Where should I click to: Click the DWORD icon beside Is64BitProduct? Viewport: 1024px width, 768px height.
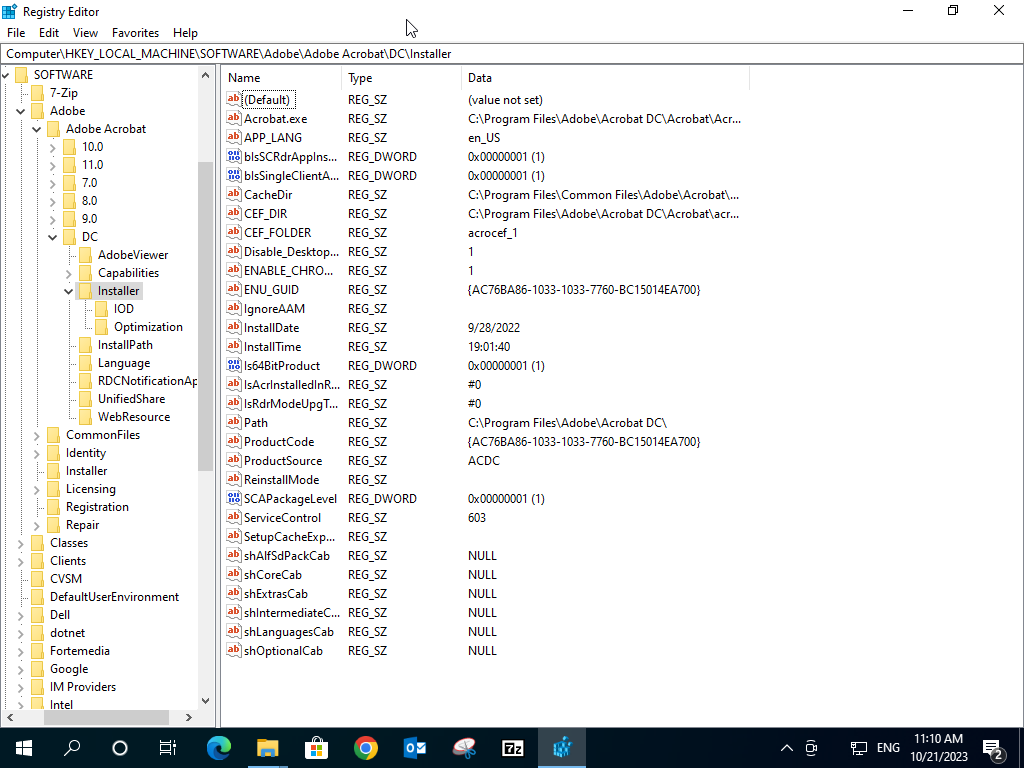(234, 366)
